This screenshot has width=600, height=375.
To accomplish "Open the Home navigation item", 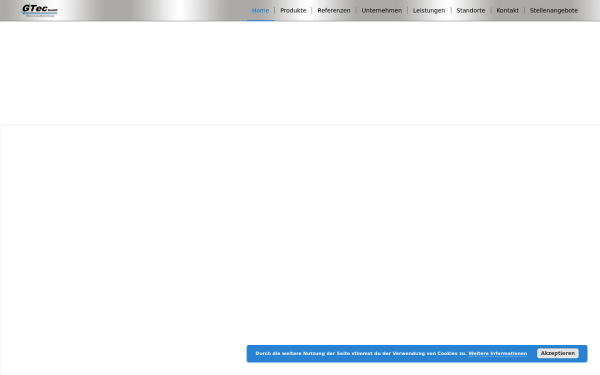I will 260,10.
